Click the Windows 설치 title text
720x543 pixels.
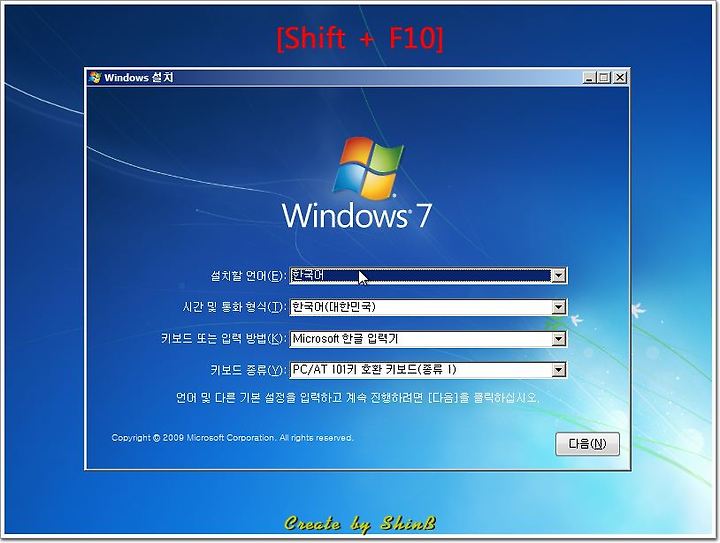click(139, 77)
